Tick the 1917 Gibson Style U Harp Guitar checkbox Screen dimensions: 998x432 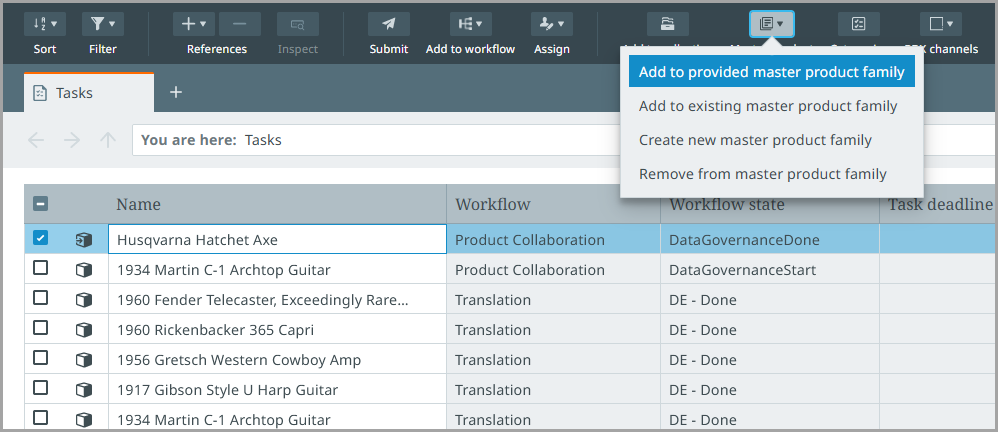point(41,389)
